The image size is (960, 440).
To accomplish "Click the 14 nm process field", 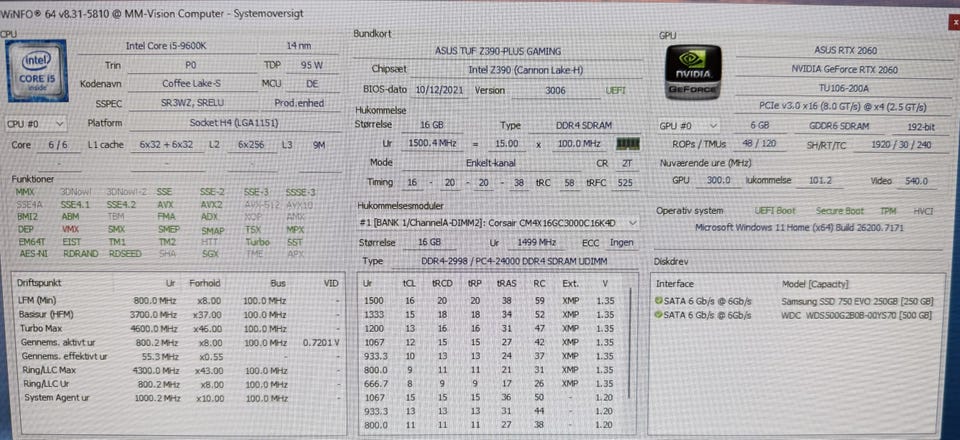I will [x=298, y=46].
